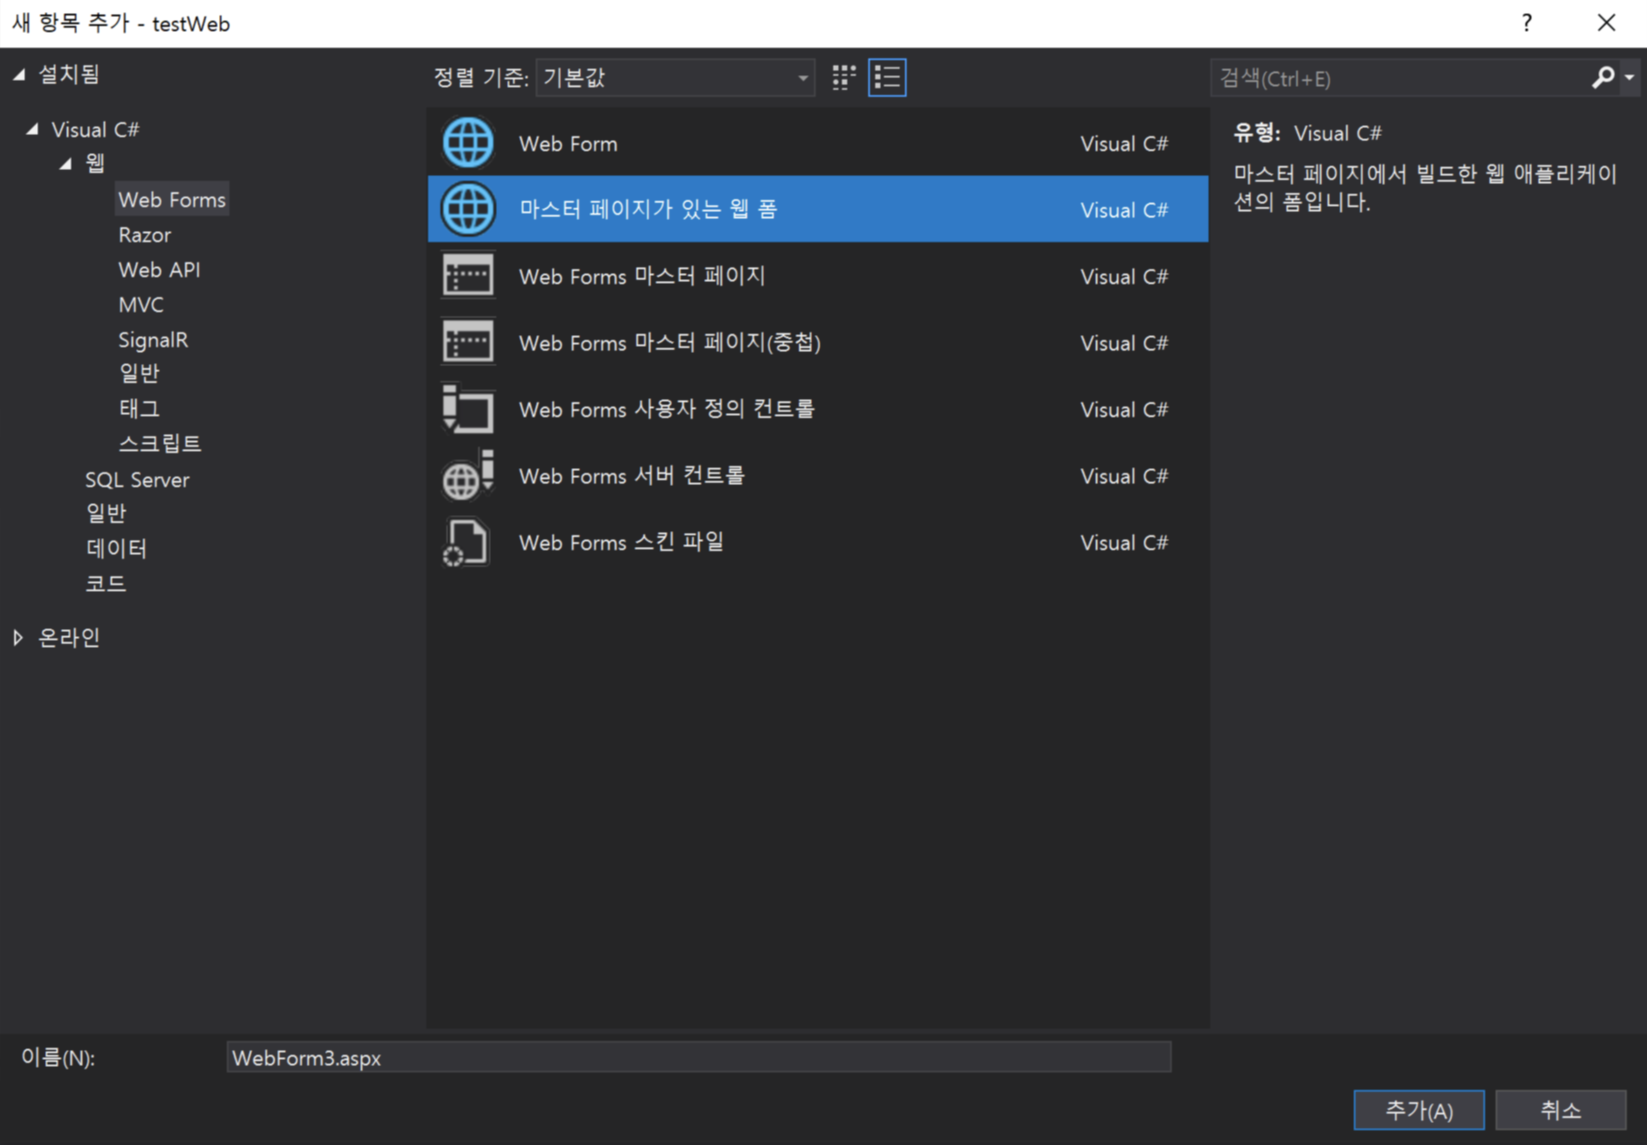Screen dimensions: 1647x1145
Task: Select the MVC category
Action: pyautogui.click(x=141, y=304)
